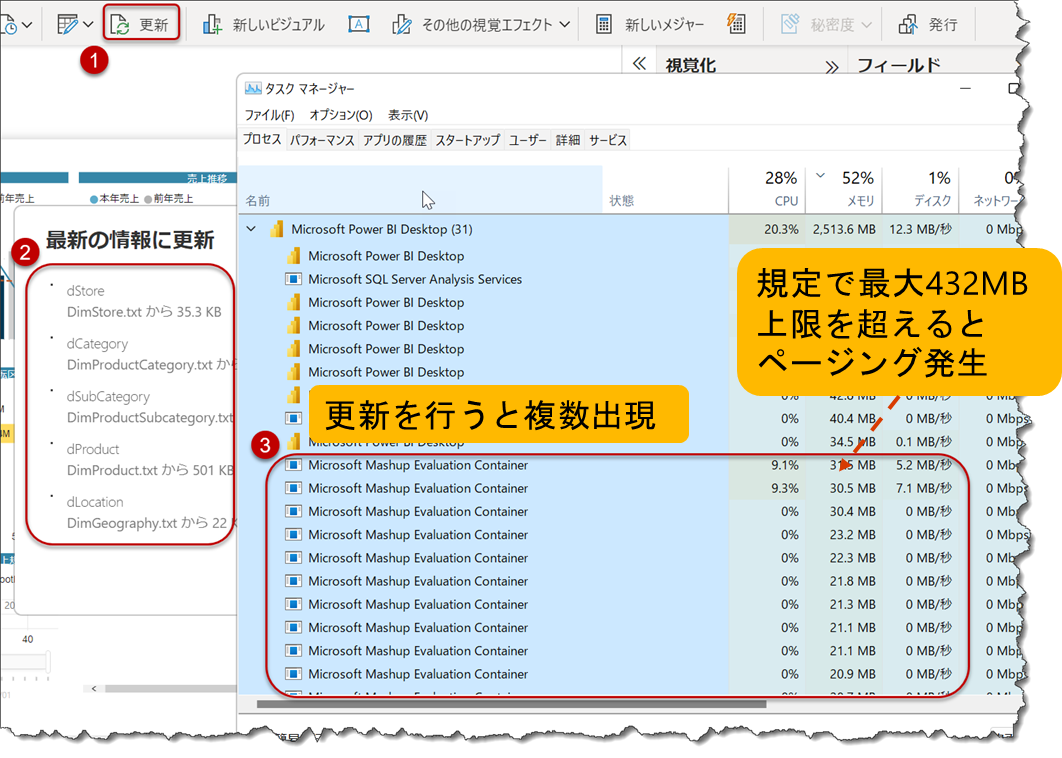Select the Mashup Evaluation Container using 30.5 MB
The image size is (1062, 758).
(418, 488)
